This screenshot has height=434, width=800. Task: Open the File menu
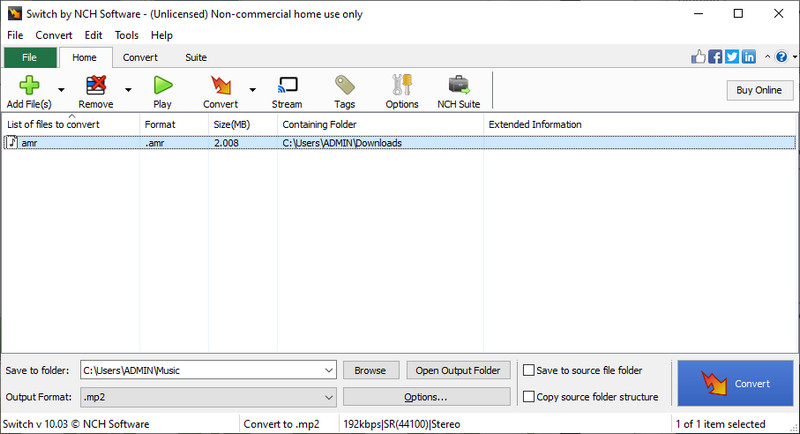coord(15,35)
